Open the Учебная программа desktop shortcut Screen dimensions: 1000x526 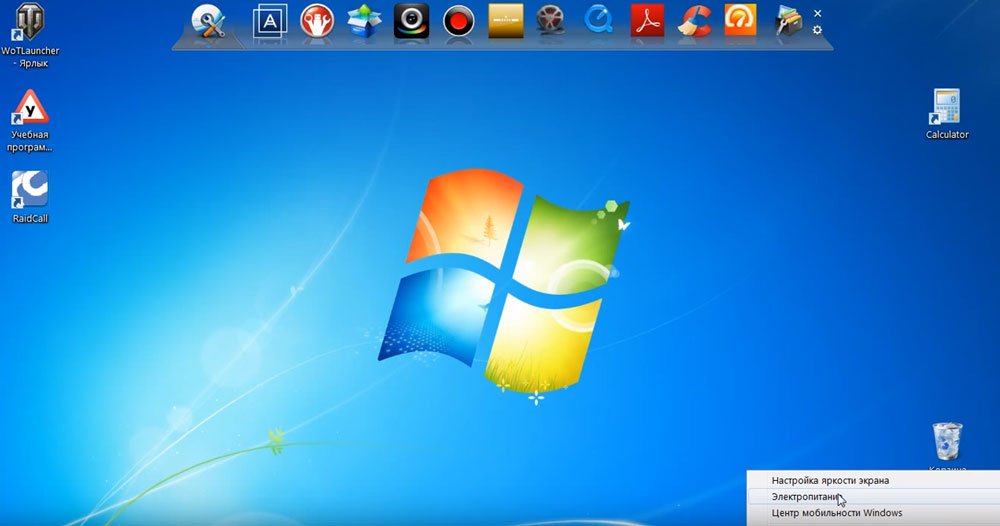[29, 121]
